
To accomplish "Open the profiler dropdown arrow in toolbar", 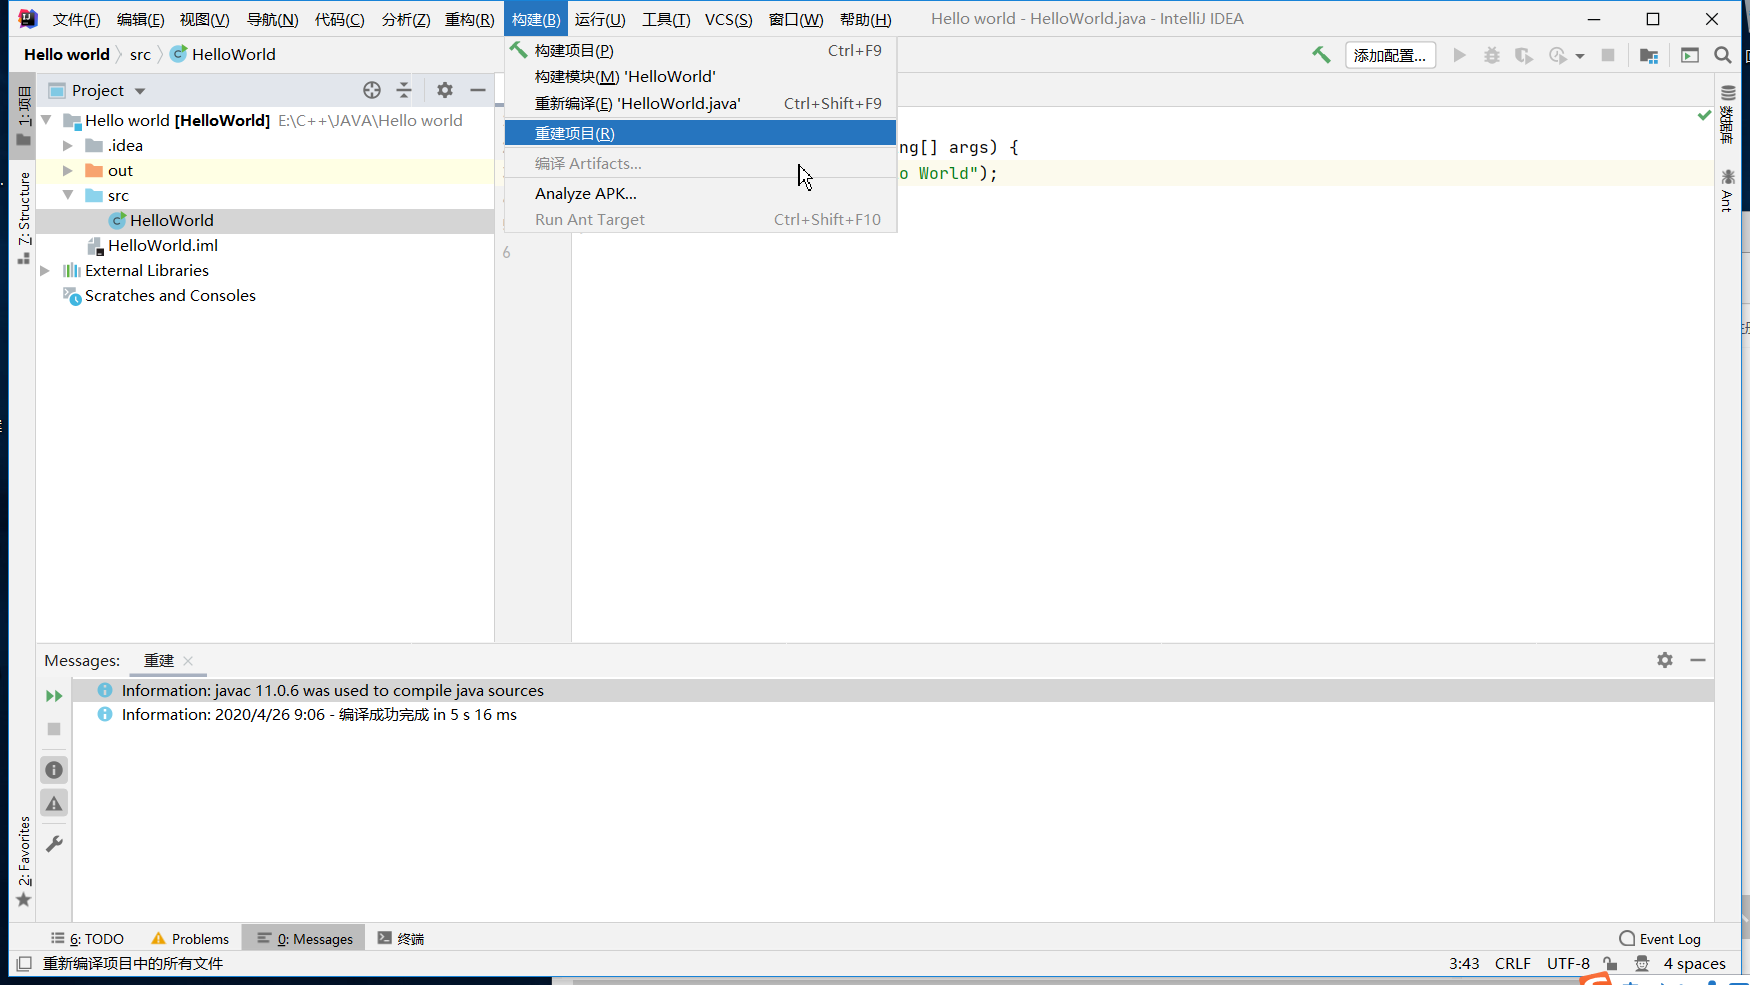I will click(1580, 56).
